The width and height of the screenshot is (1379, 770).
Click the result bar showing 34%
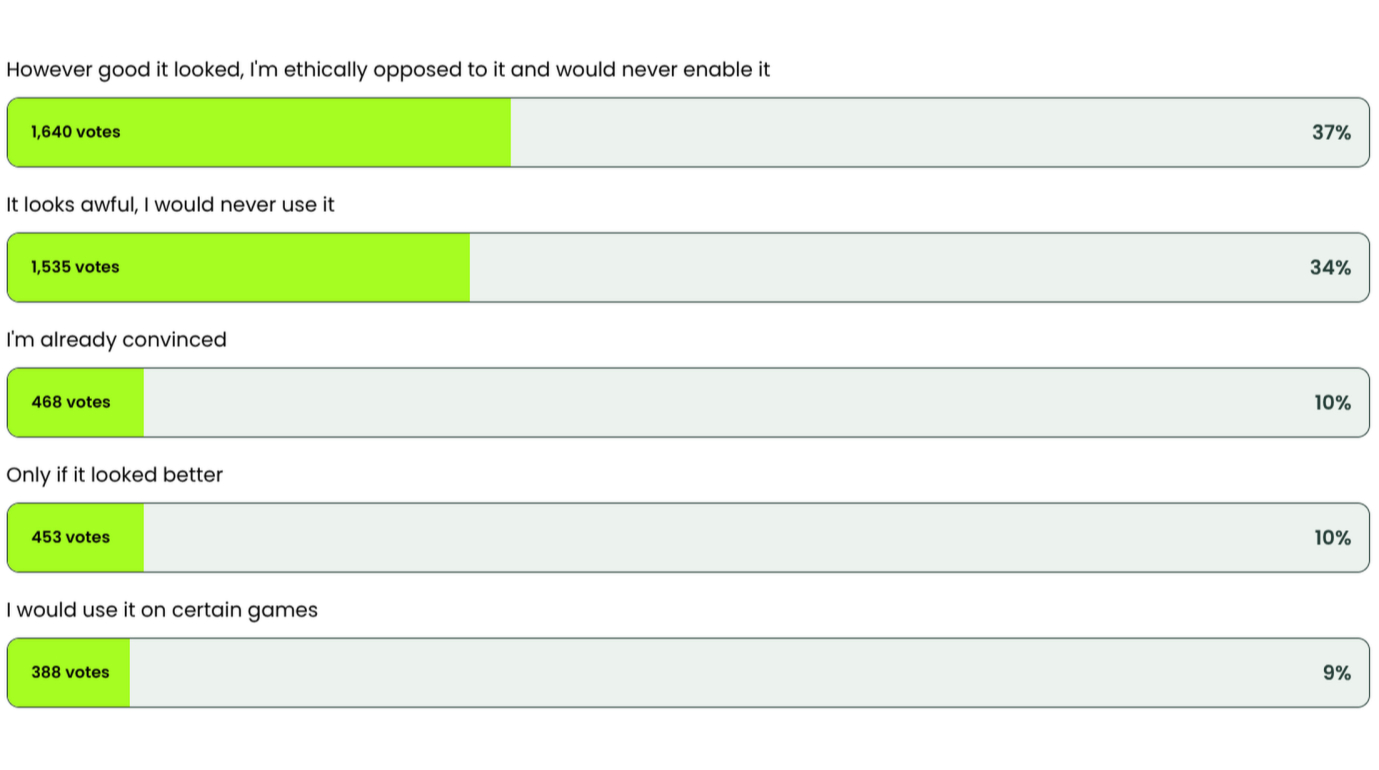coord(688,267)
